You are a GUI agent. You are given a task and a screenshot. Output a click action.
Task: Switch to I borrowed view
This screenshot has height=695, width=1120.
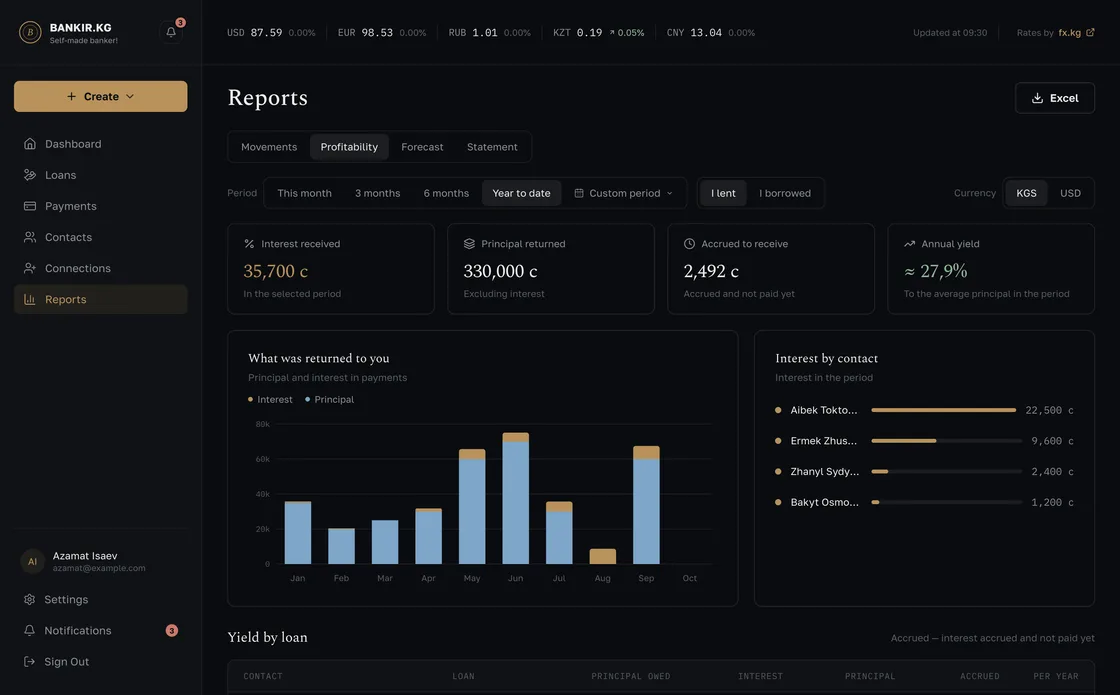point(785,193)
